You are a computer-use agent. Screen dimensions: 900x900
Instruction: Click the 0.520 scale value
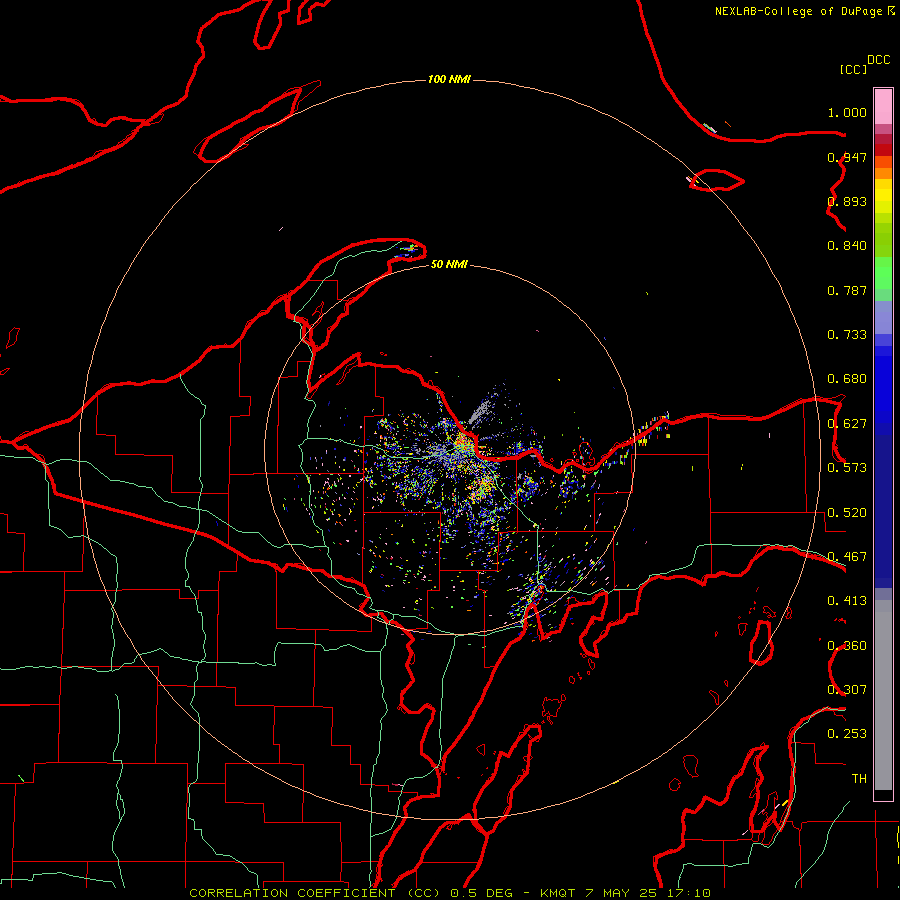[x=847, y=513]
